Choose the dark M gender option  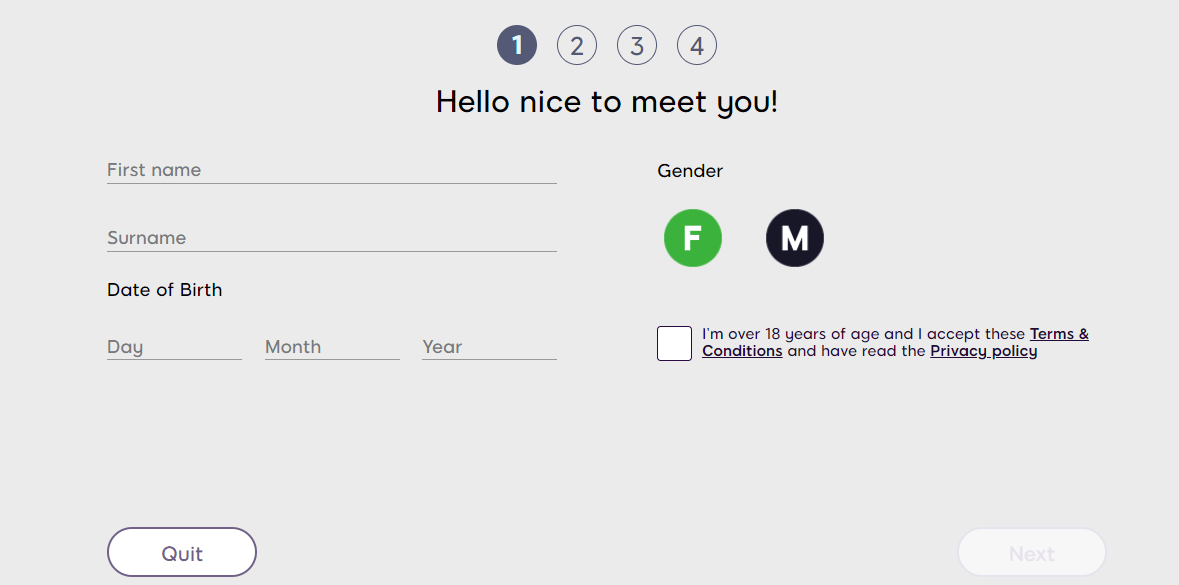tap(795, 238)
